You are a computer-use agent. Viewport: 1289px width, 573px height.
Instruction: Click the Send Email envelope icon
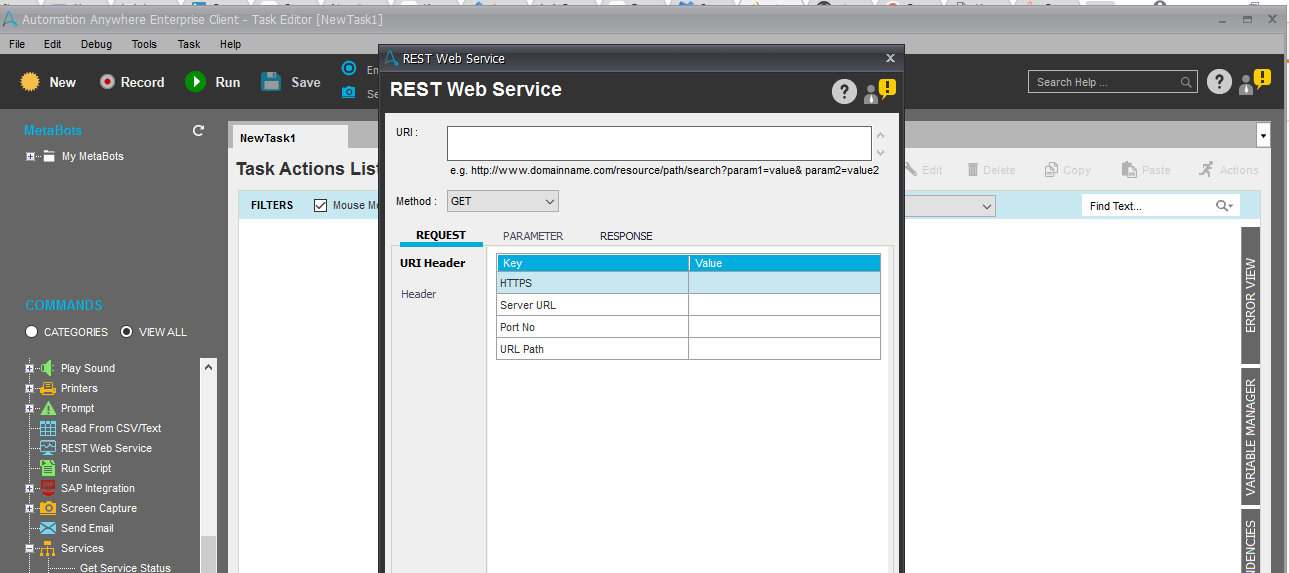pos(48,528)
